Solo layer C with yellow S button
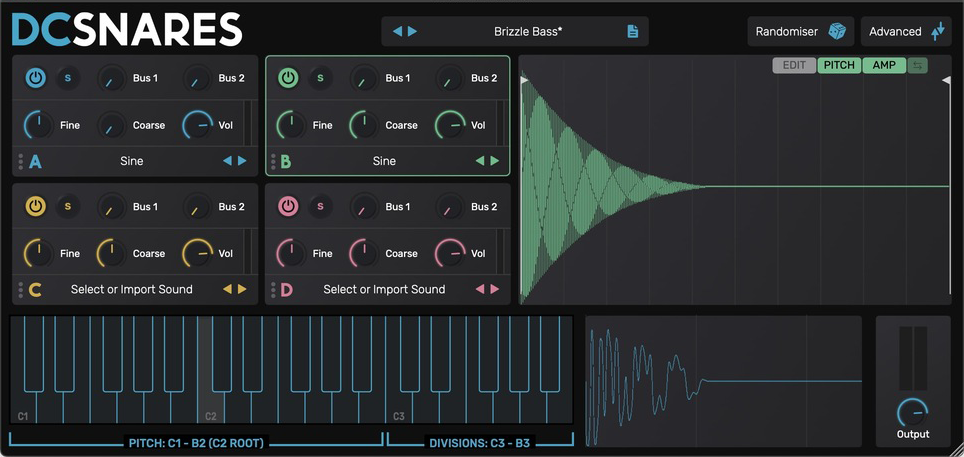The height and width of the screenshot is (457, 964). pos(68,207)
